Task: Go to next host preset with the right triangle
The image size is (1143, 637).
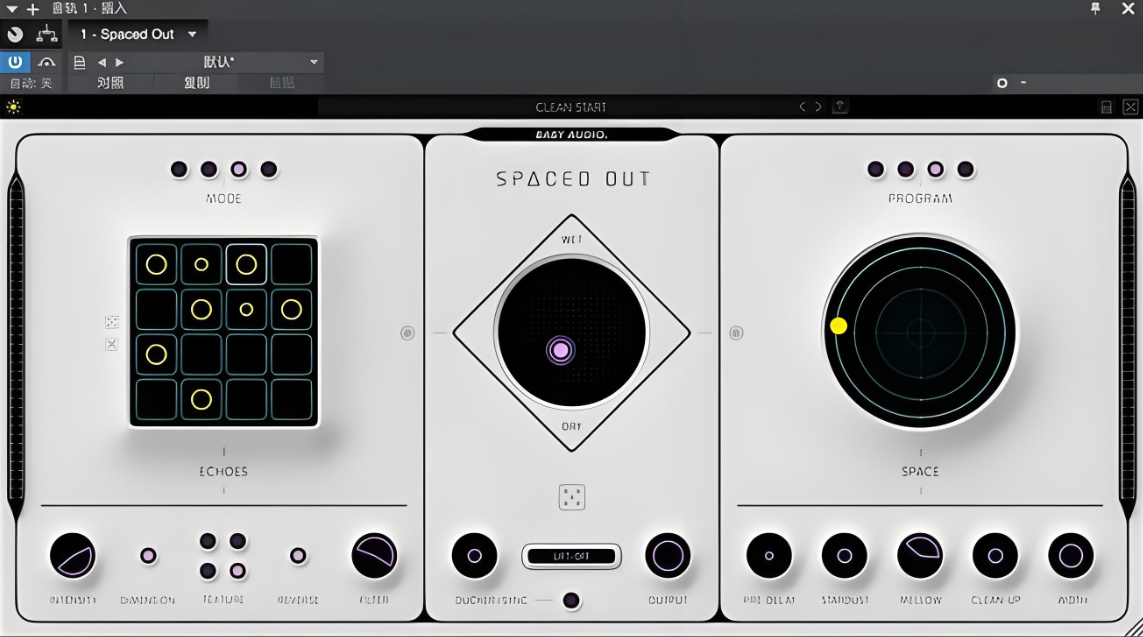Action: point(120,63)
